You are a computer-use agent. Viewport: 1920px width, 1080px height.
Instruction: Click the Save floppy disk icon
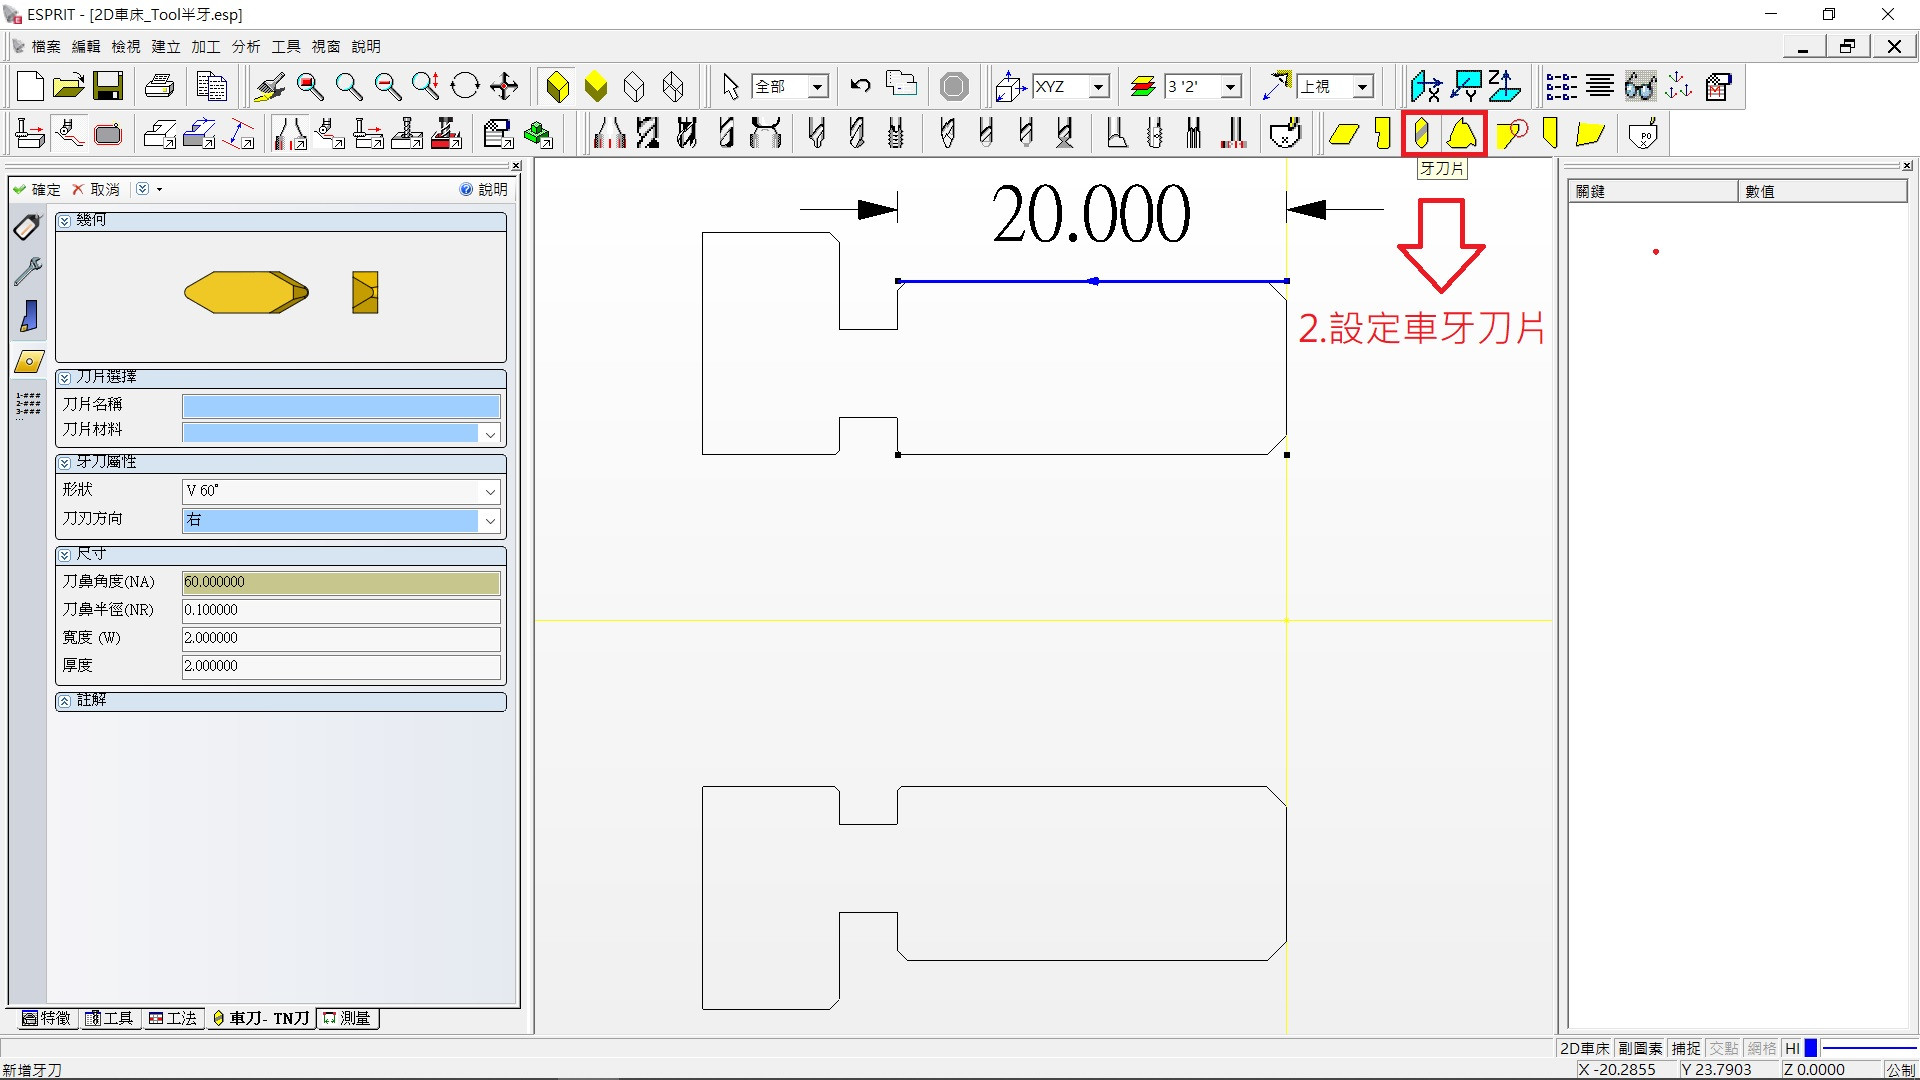point(108,87)
